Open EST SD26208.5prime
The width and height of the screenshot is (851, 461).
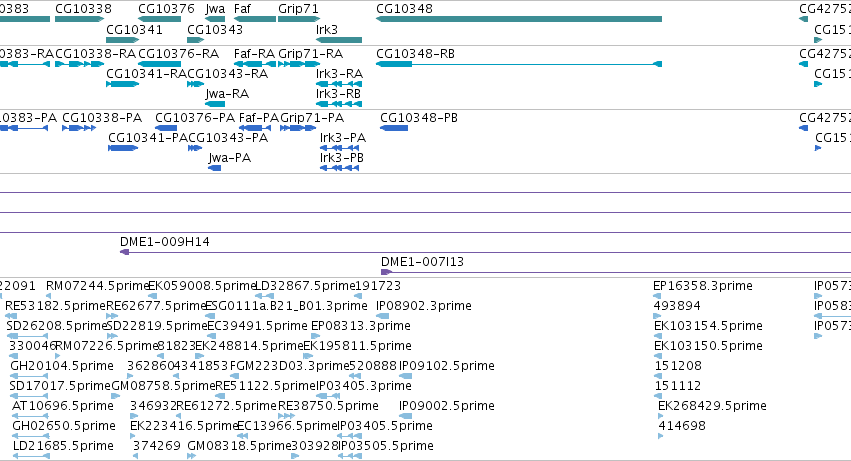point(56,326)
